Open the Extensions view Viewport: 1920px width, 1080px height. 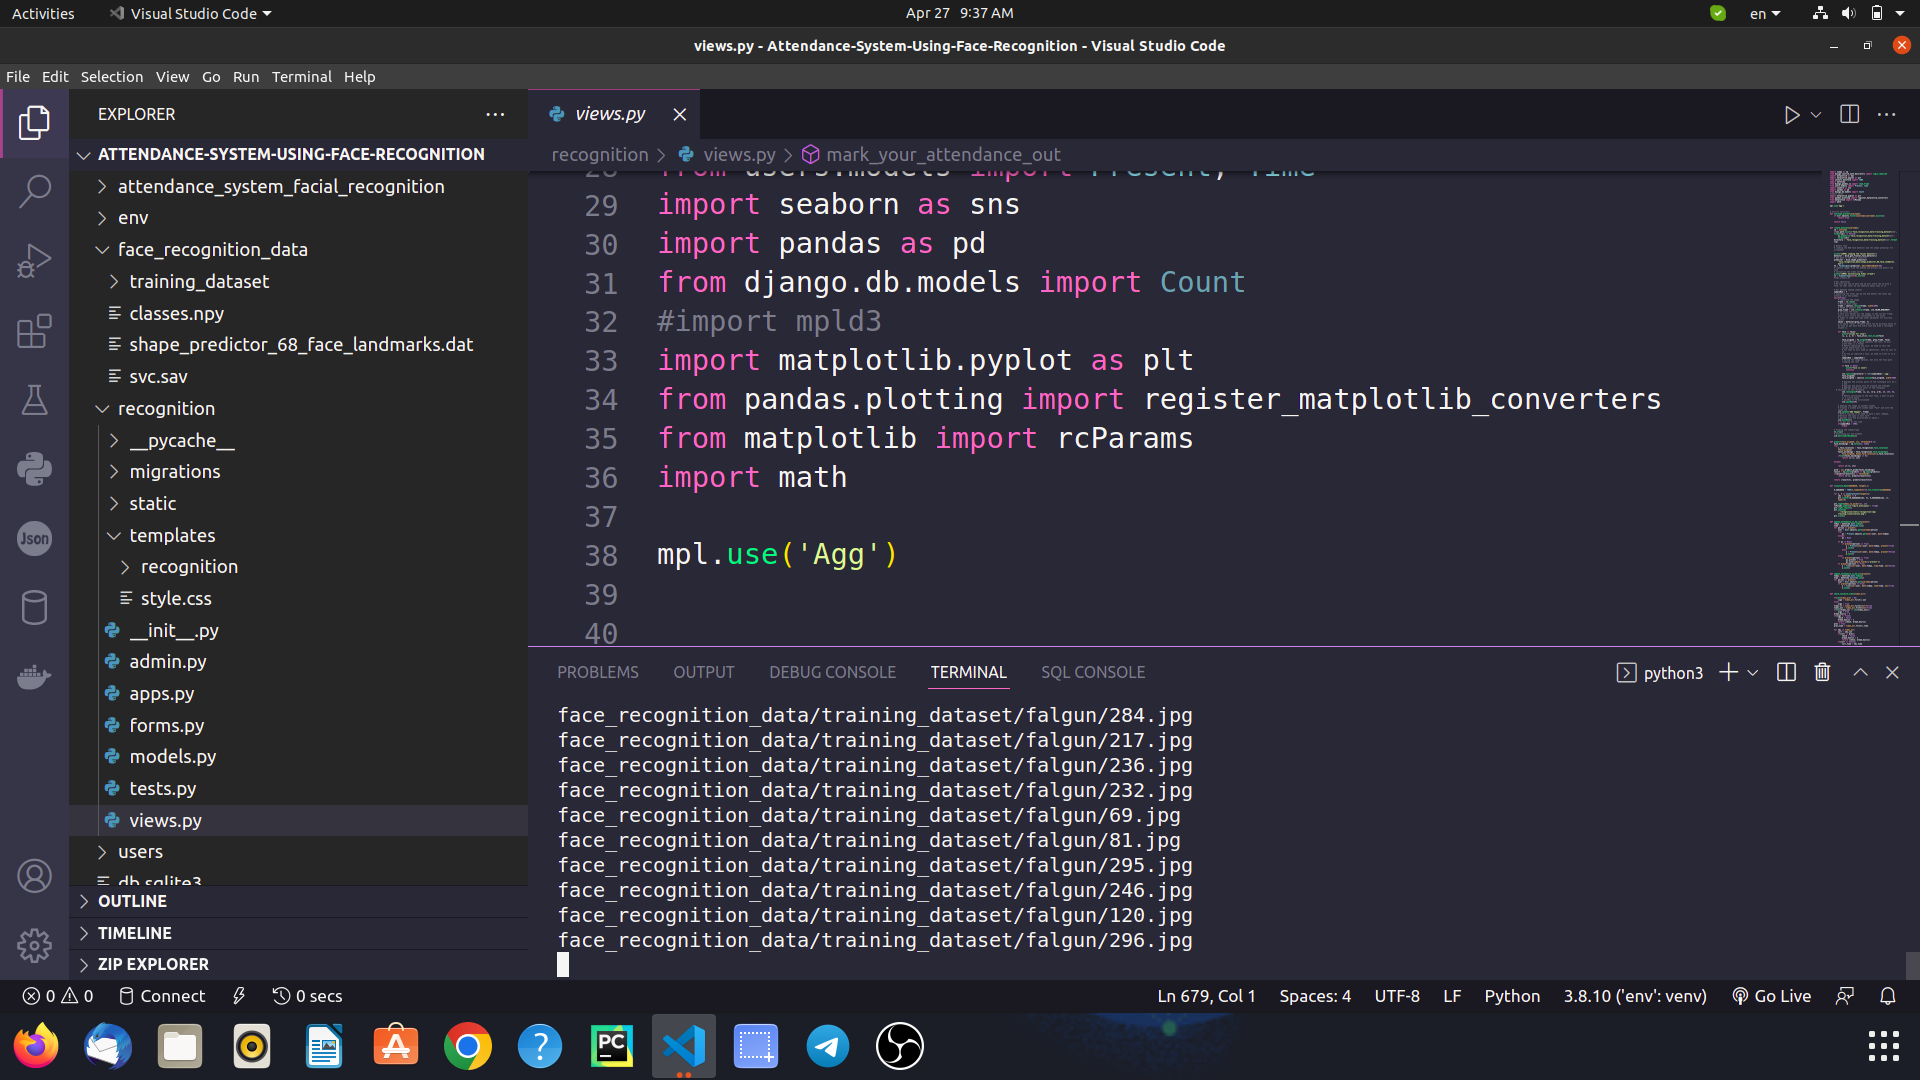pyautogui.click(x=35, y=331)
